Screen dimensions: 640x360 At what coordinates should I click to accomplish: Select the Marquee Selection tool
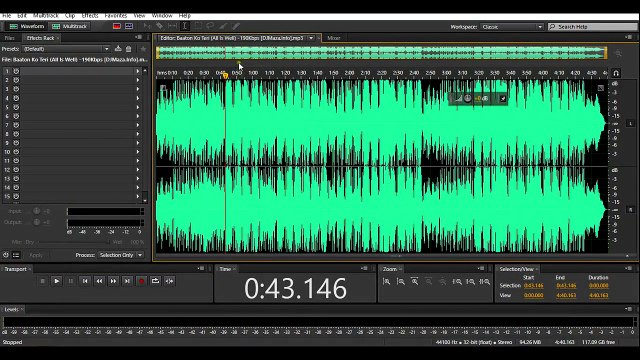coord(198,26)
